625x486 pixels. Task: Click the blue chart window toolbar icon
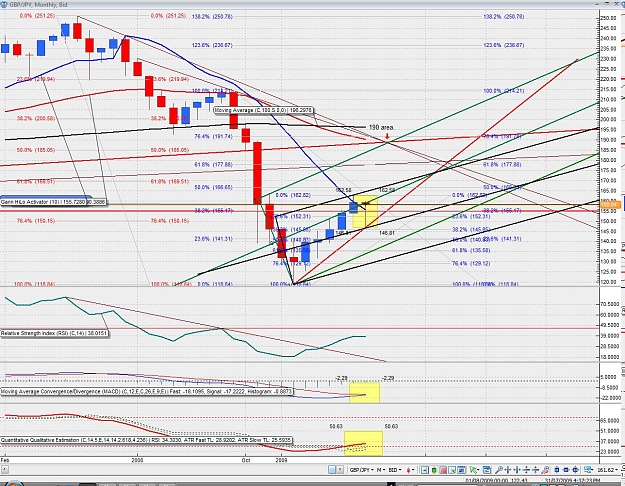click(x=462, y=470)
